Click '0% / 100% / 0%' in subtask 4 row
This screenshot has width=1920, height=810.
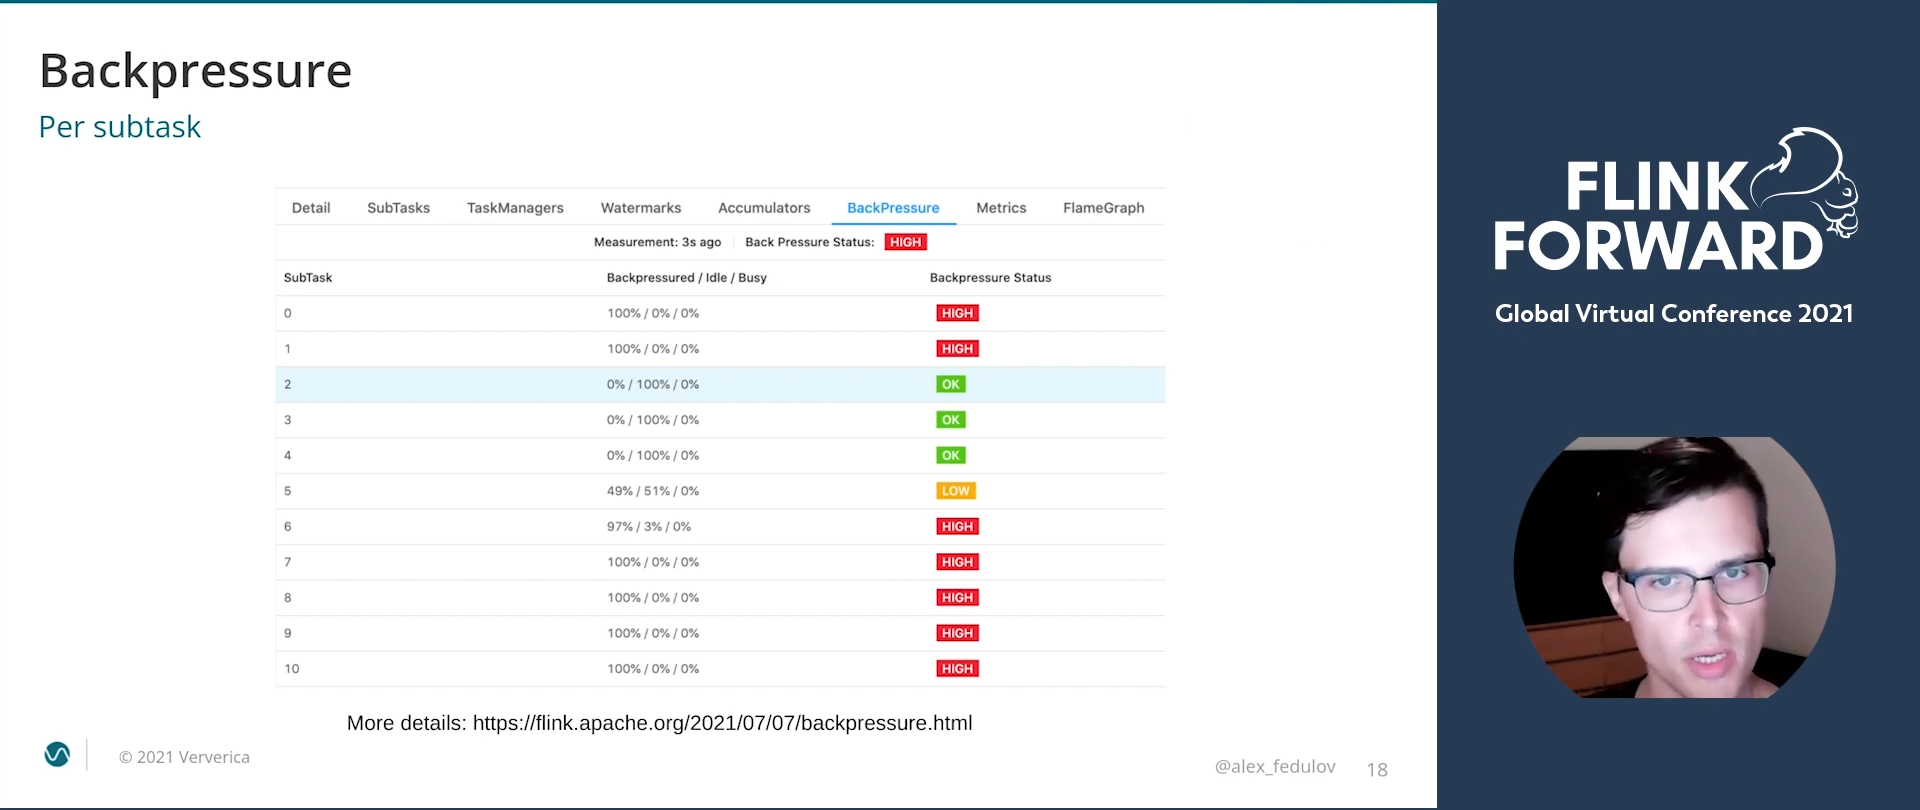pyautogui.click(x=653, y=455)
